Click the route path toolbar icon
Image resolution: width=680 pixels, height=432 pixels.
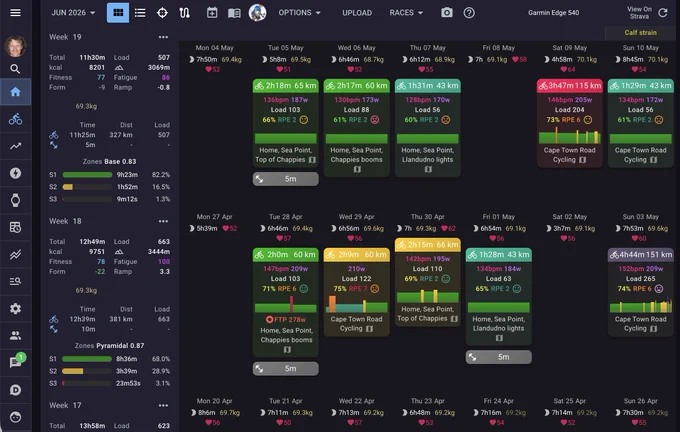tap(184, 13)
